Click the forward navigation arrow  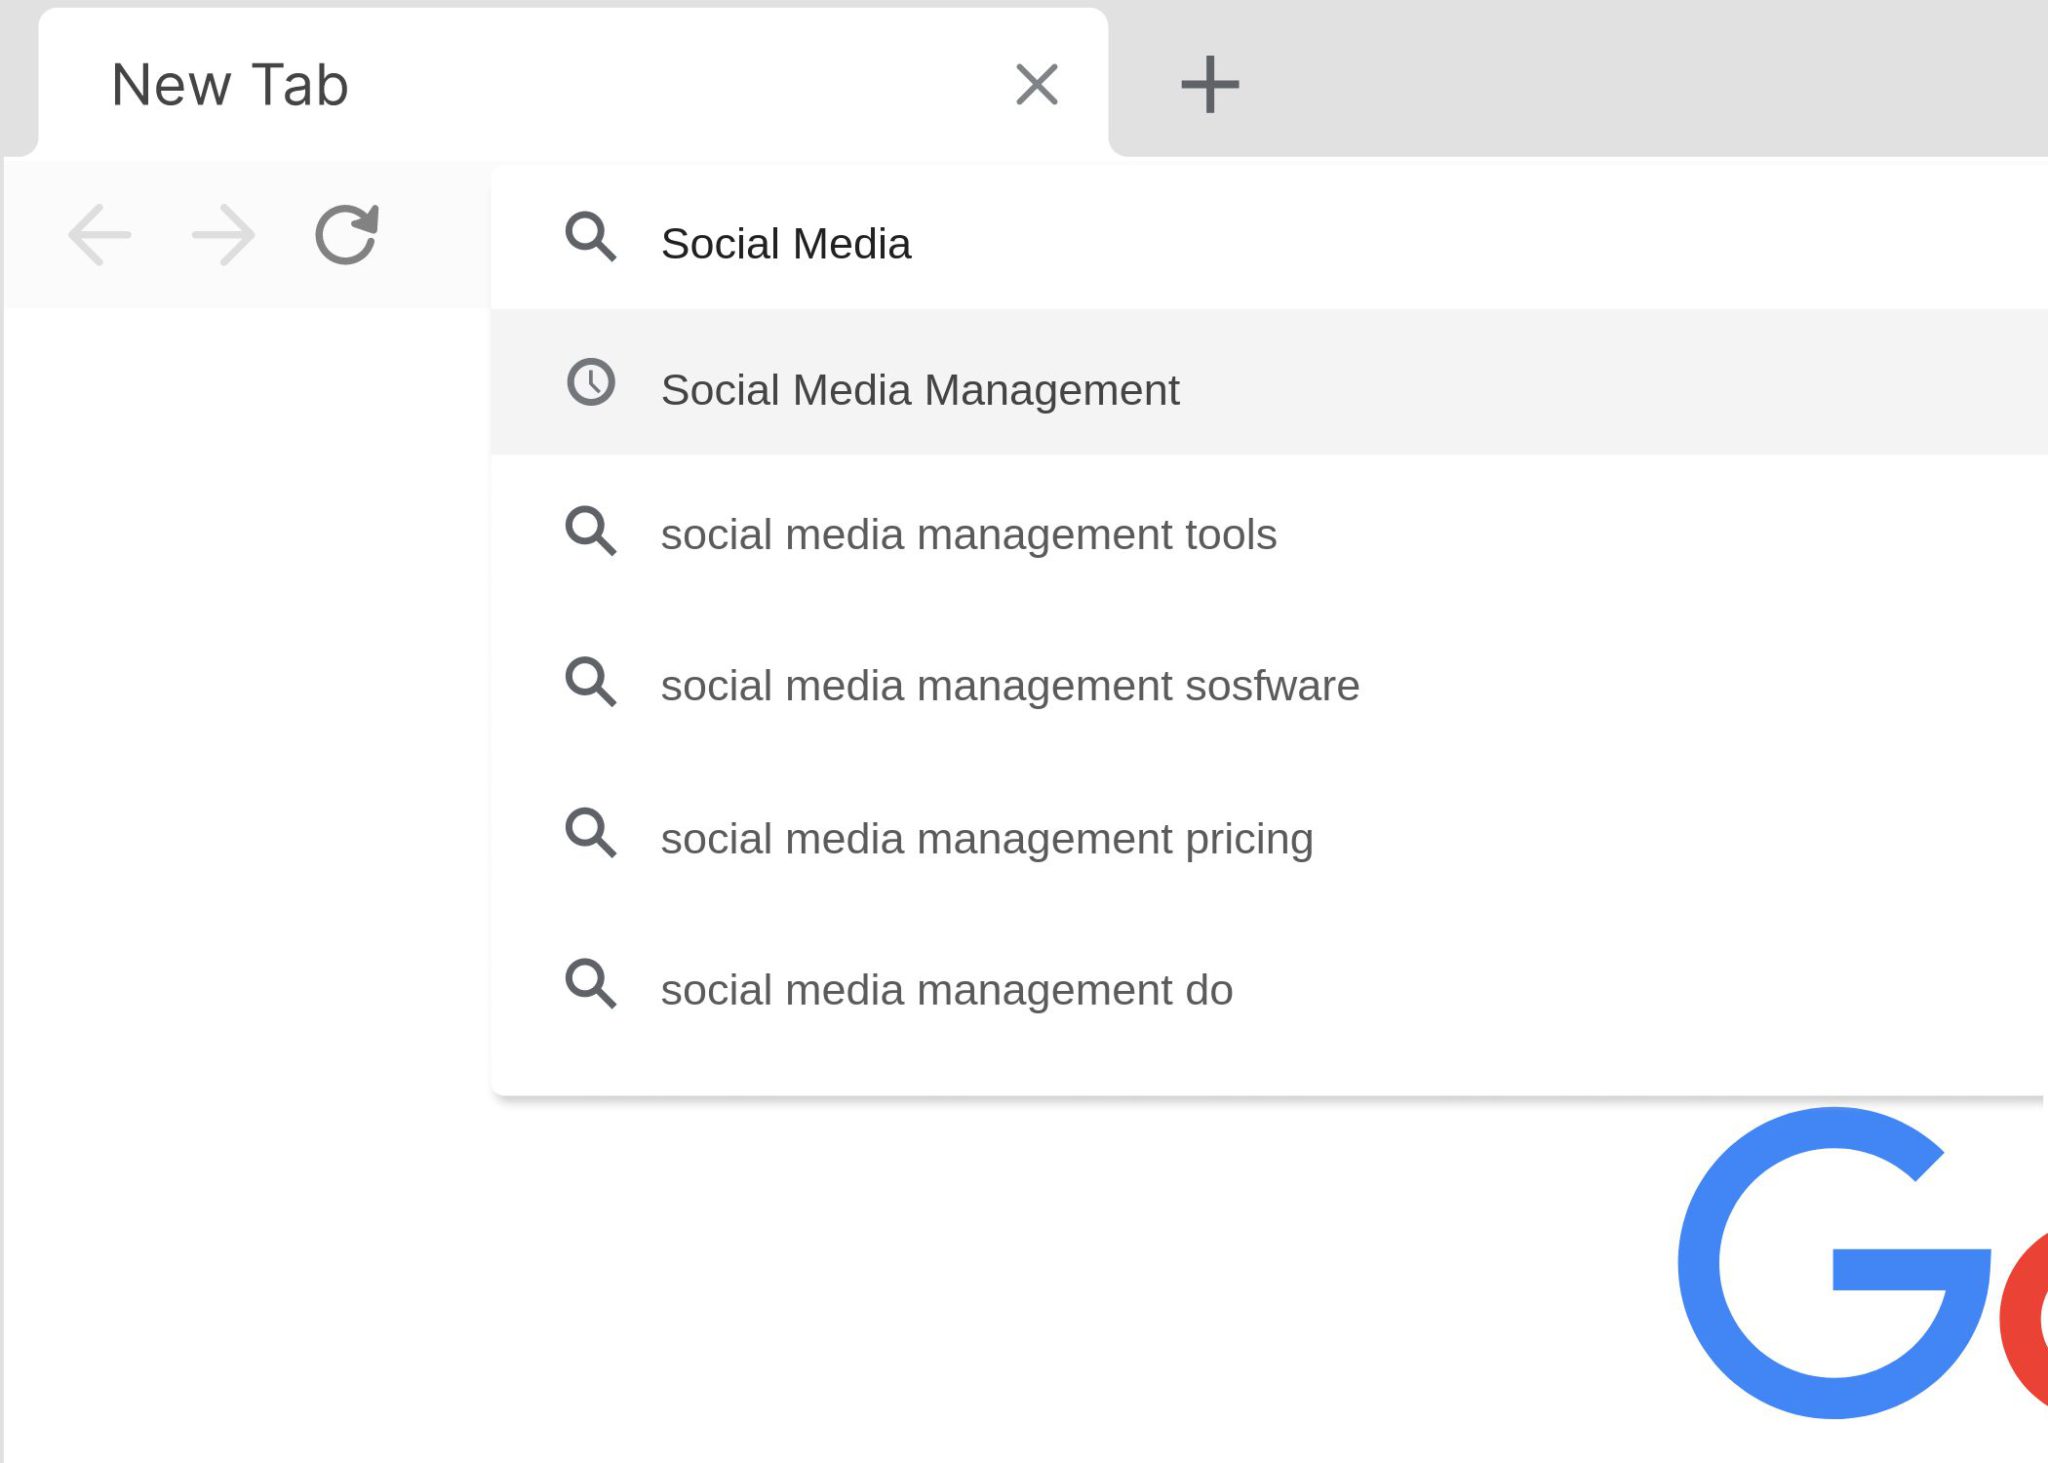tap(220, 235)
